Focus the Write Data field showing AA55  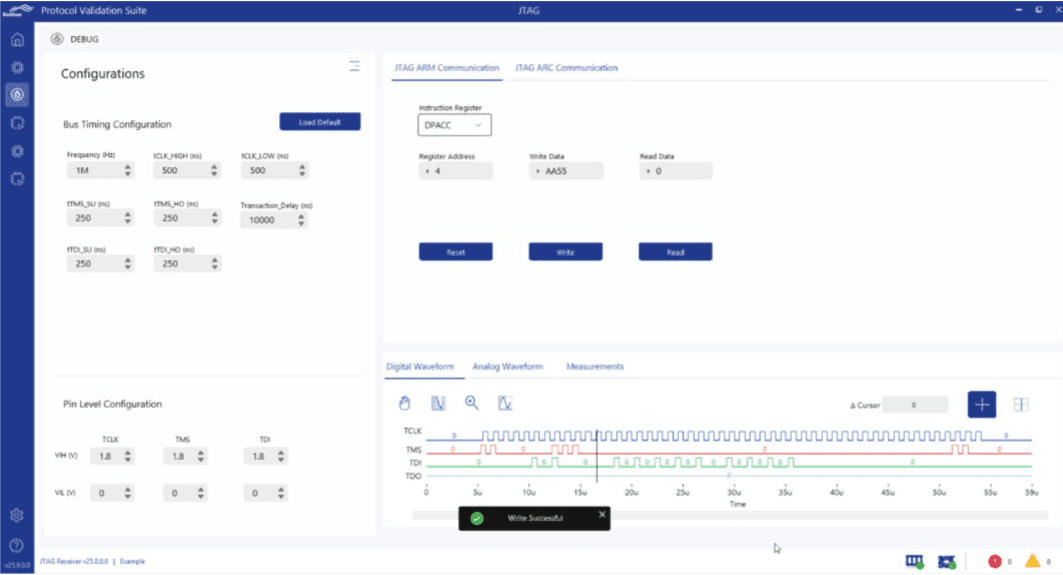pos(566,171)
